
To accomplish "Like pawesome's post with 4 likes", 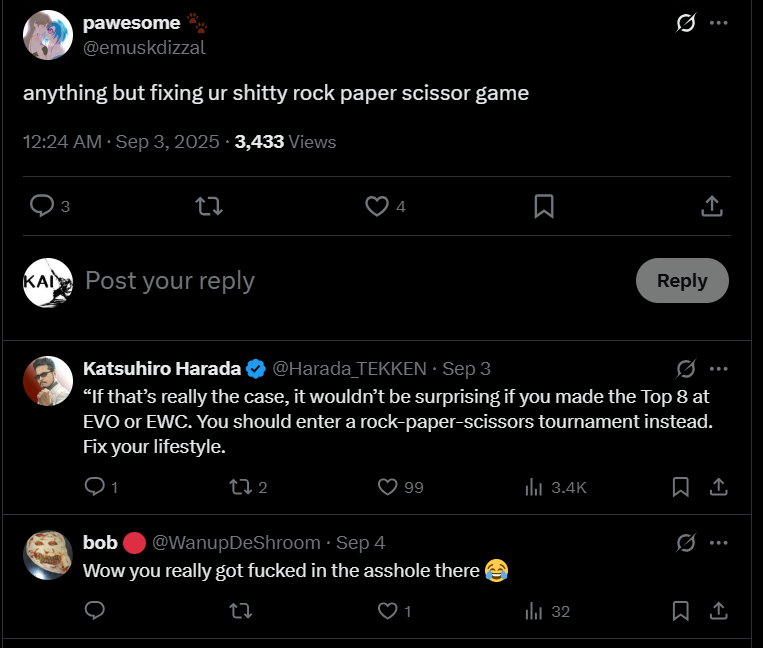I will coord(376,206).
